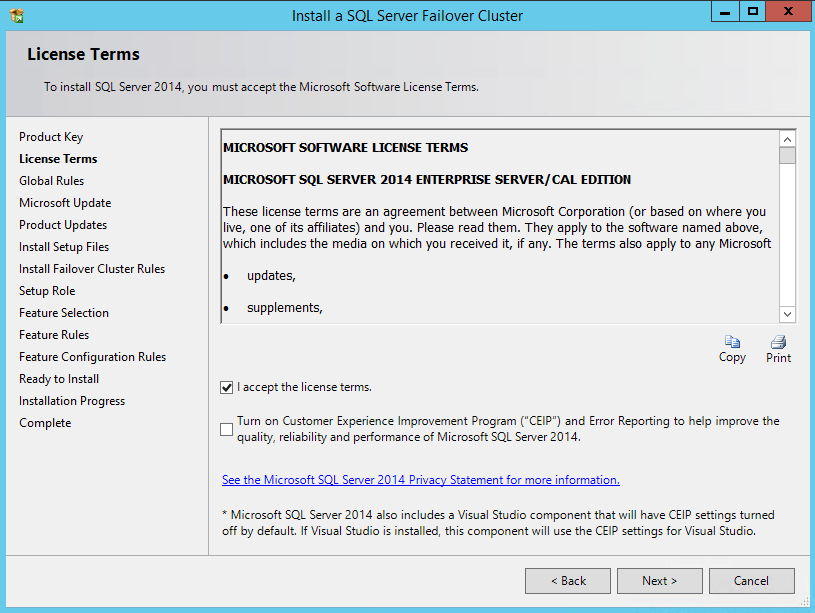815x613 pixels.
Task: Go to the Next setup step
Action: tap(659, 580)
